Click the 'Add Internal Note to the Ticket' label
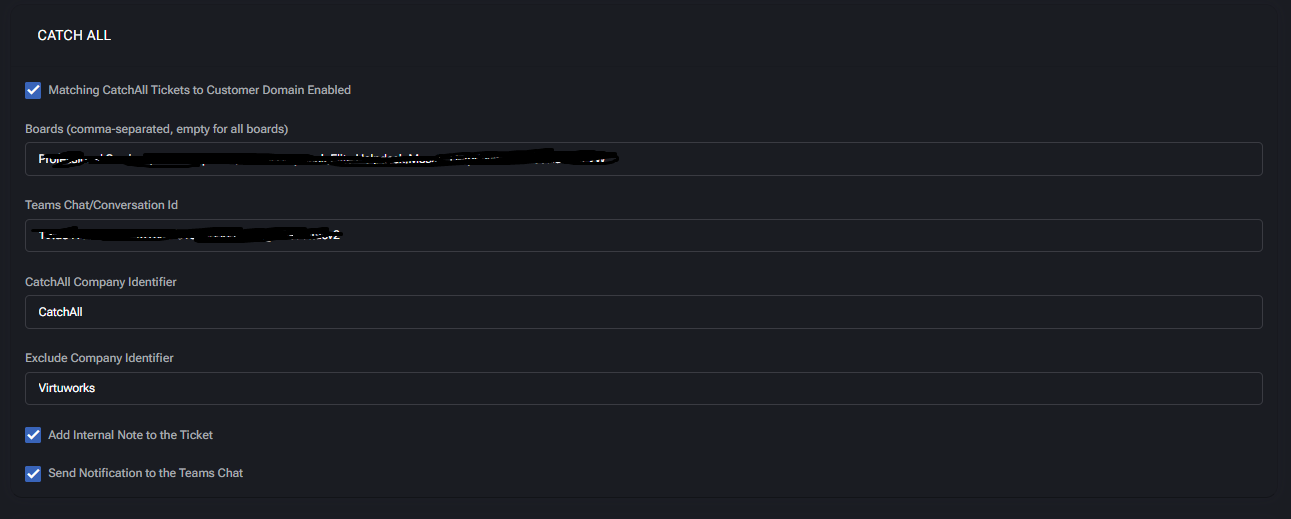Screen dimensions: 1291x519 (x=130, y=435)
